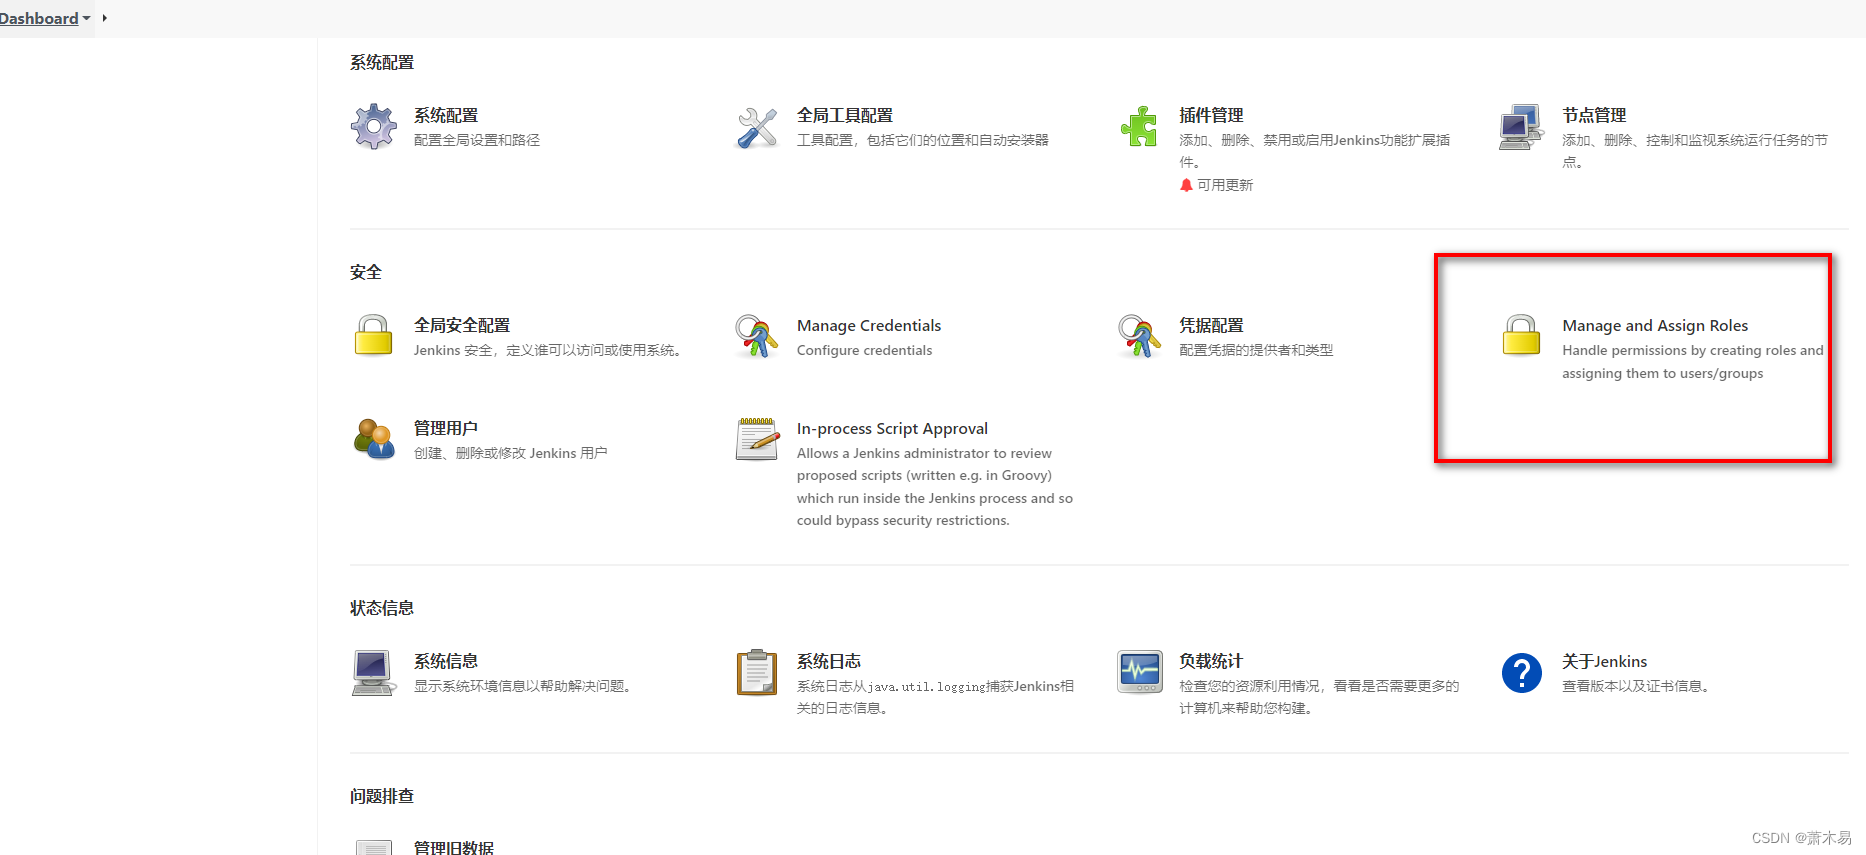Click the keys icon beside 凭据配置
1866x855 pixels.
click(1139, 336)
